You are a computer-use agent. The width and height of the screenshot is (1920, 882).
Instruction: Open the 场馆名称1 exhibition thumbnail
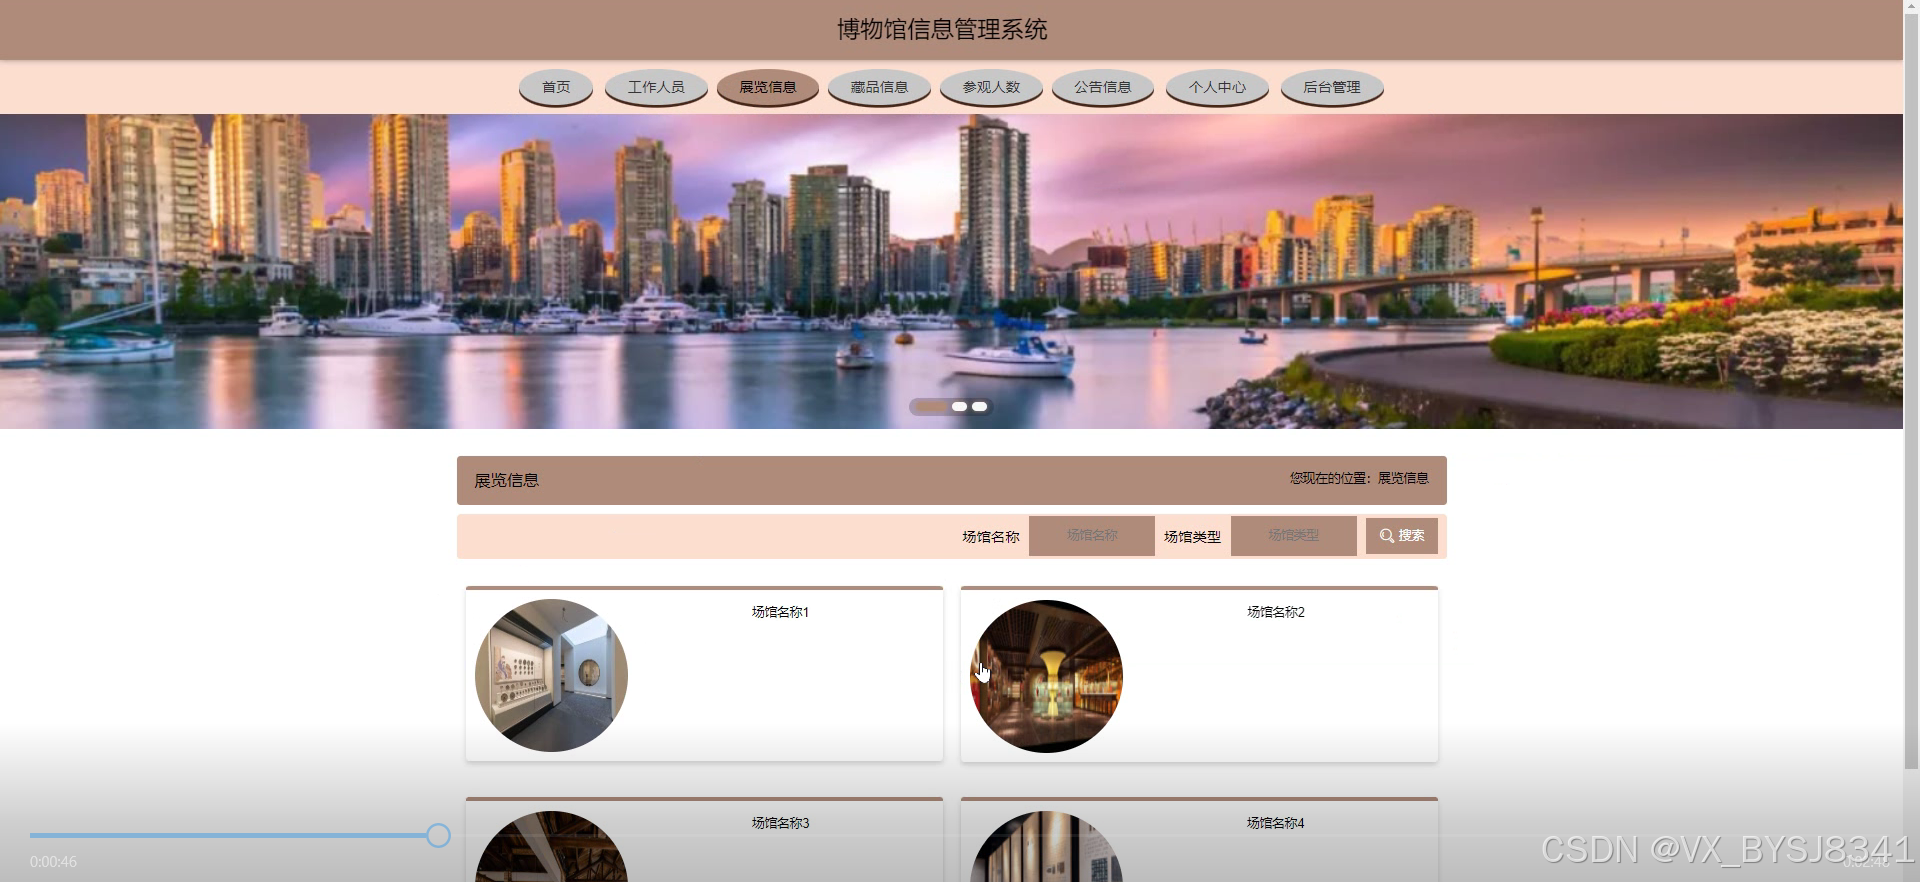551,675
